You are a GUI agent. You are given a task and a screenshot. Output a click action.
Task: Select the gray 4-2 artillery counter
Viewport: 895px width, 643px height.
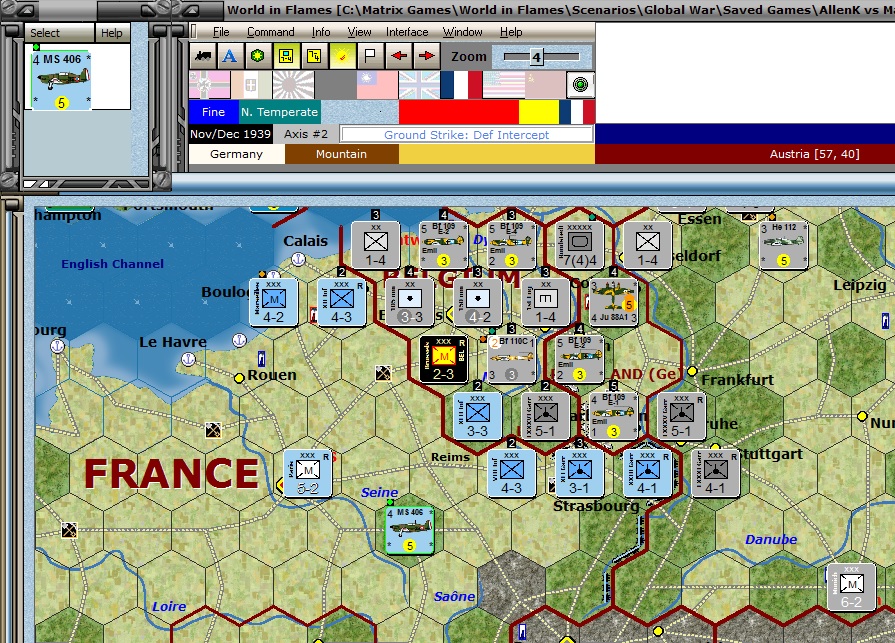pyautogui.click(x=478, y=302)
